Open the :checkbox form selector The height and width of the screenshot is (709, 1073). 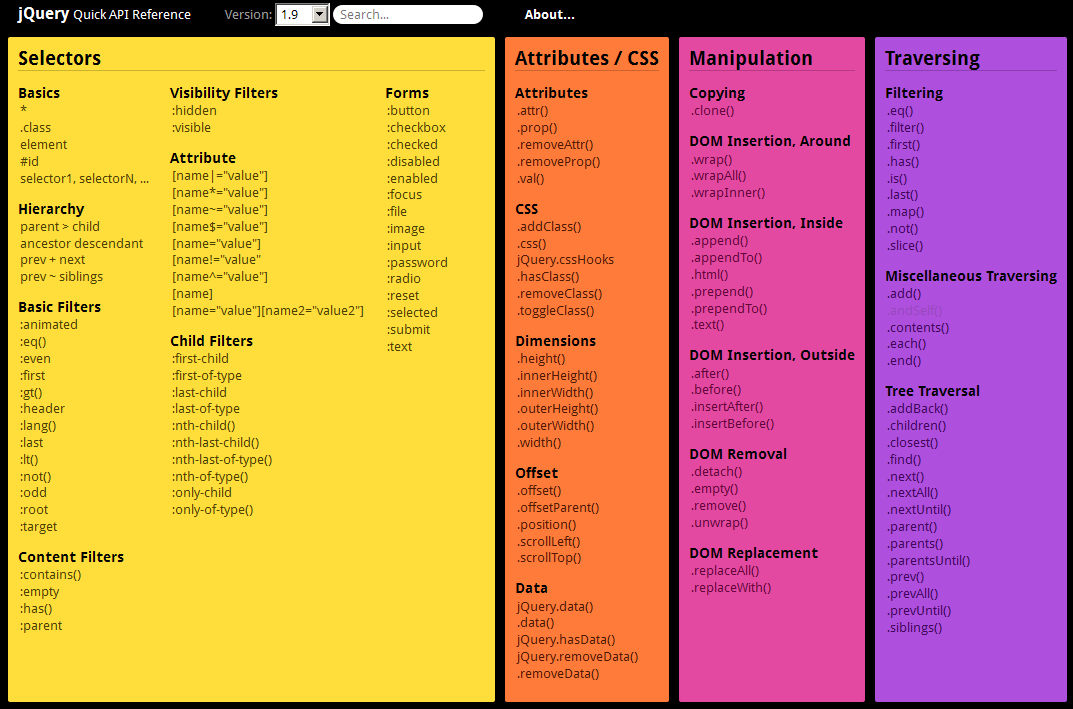417,127
